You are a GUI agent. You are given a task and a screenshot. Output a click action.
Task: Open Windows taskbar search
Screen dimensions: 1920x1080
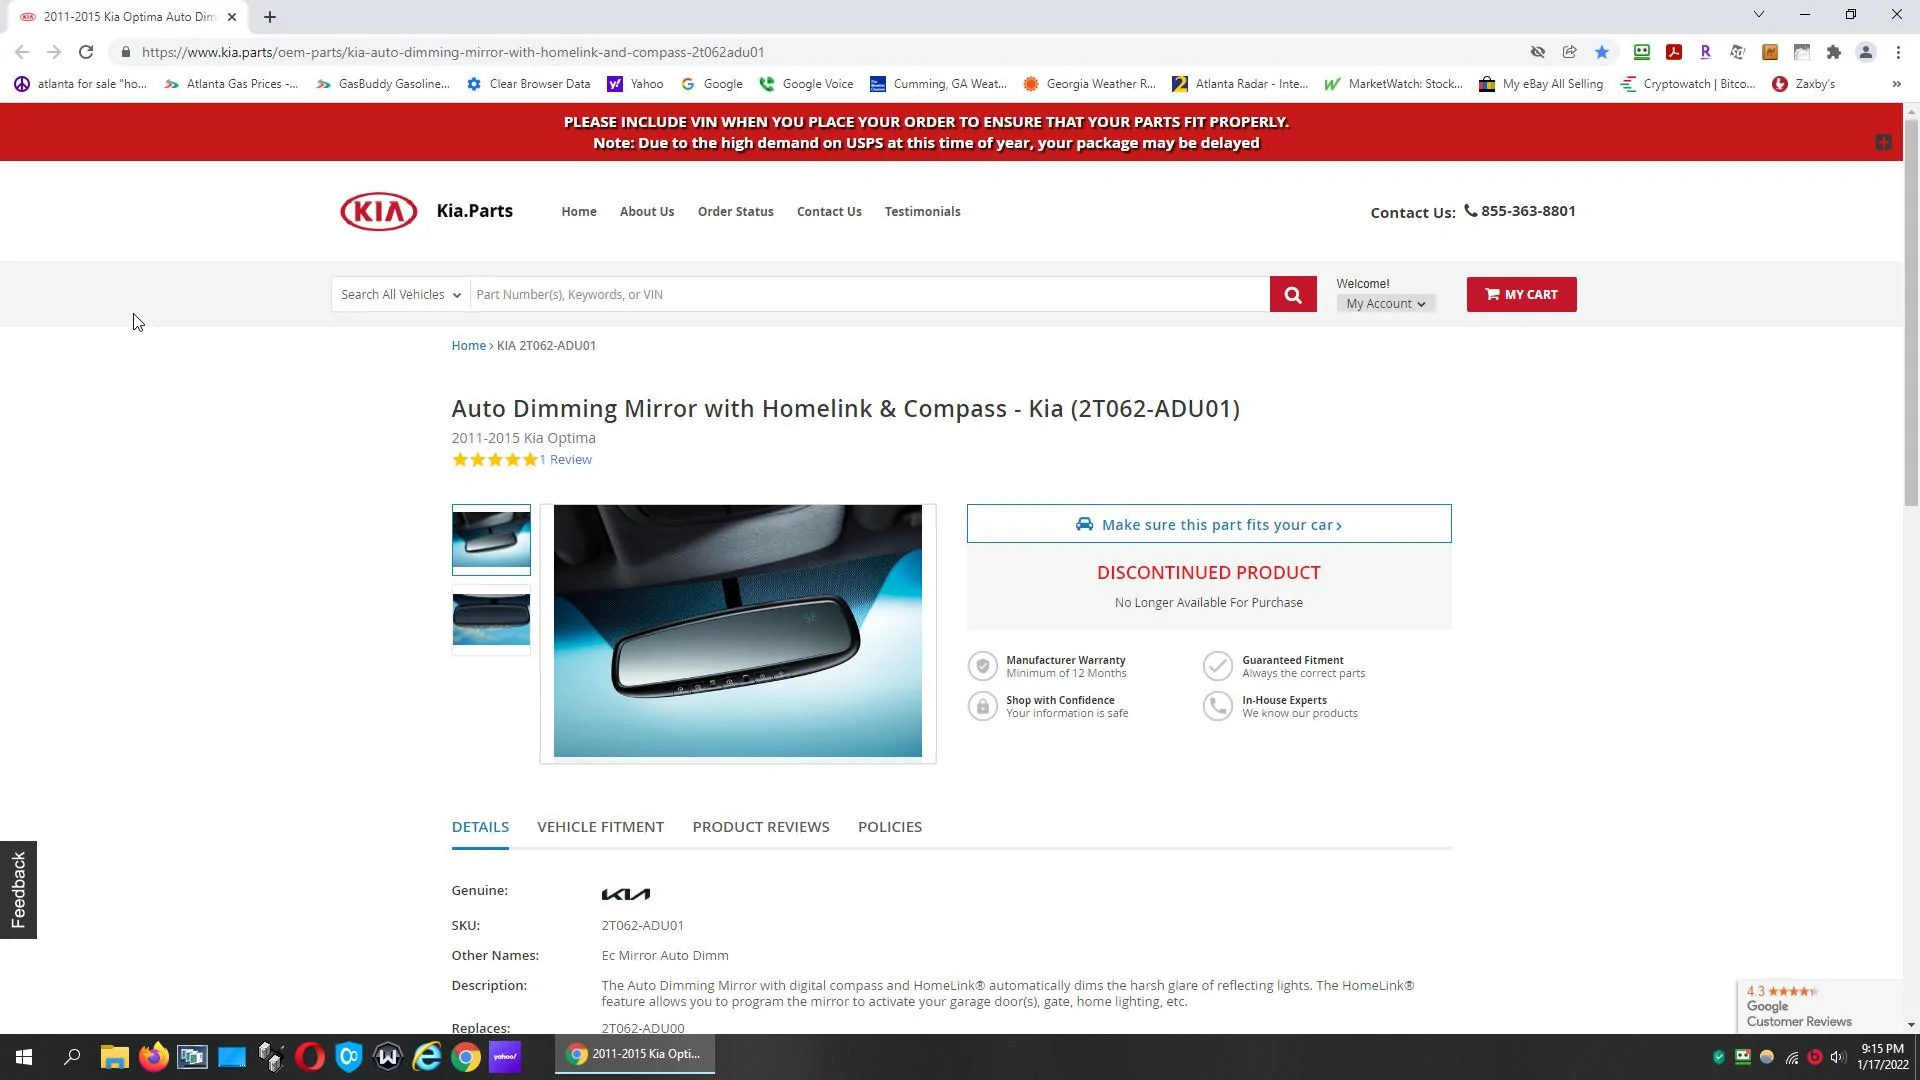click(x=72, y=1057)
